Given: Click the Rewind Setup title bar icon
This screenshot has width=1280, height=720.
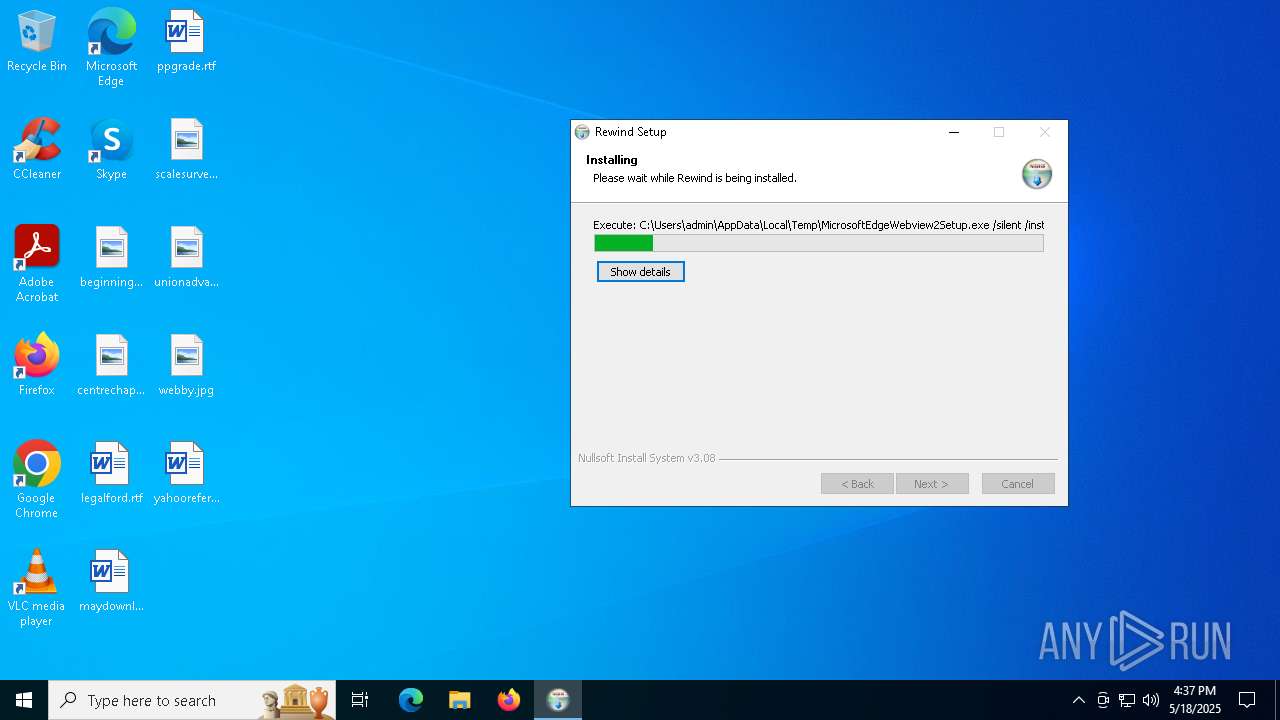Looking at the screenshot, I should pos(582,132).
